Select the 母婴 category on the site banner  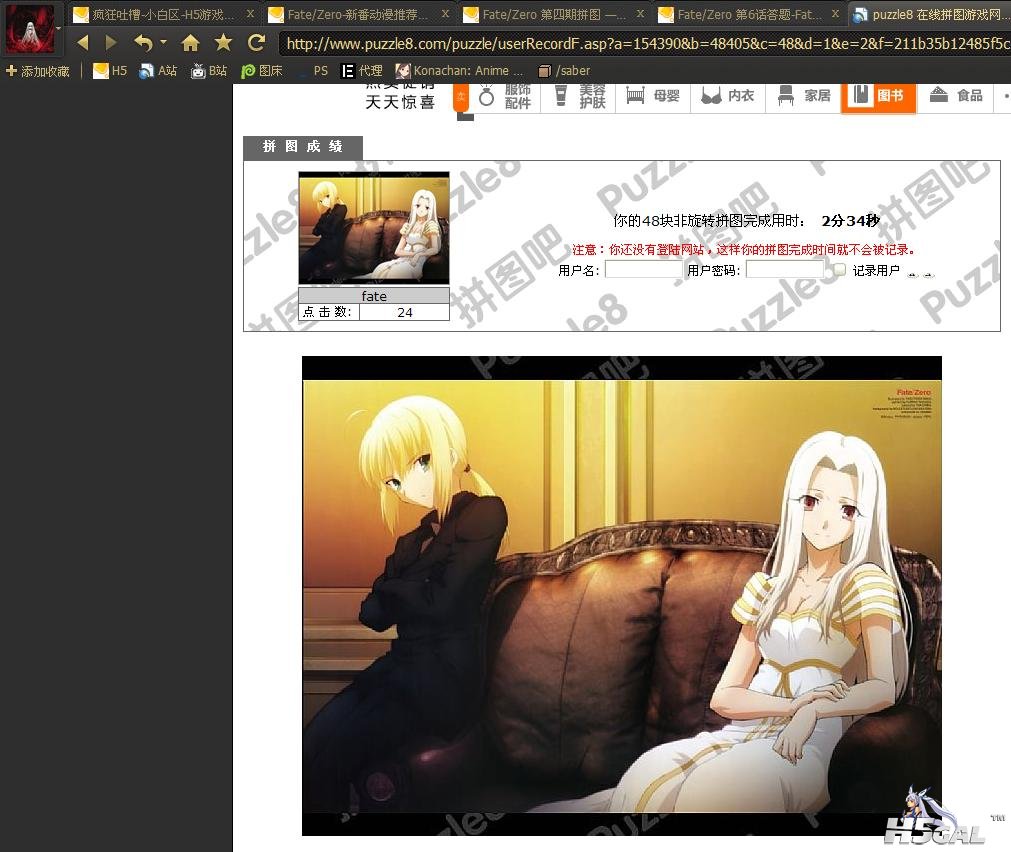[654, 96]
